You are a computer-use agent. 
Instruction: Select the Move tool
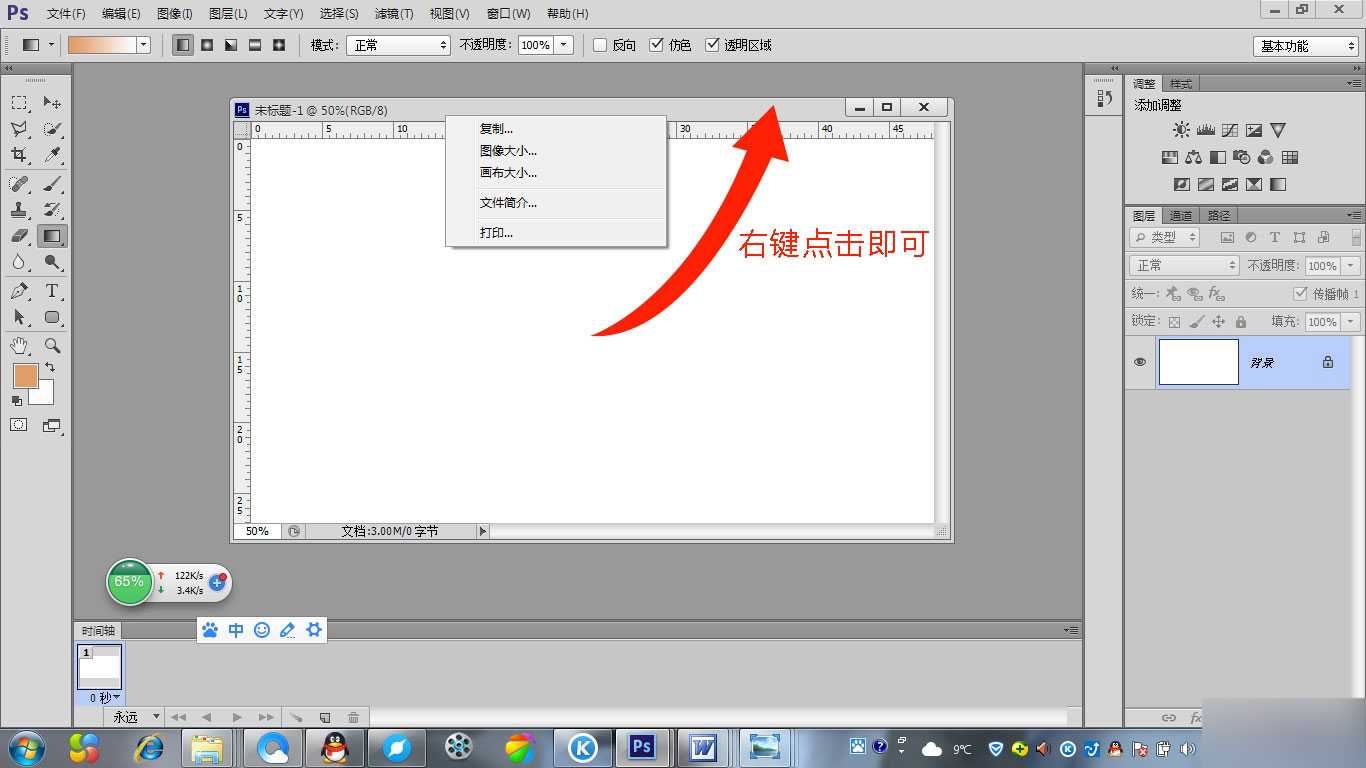tap(52, 103)
